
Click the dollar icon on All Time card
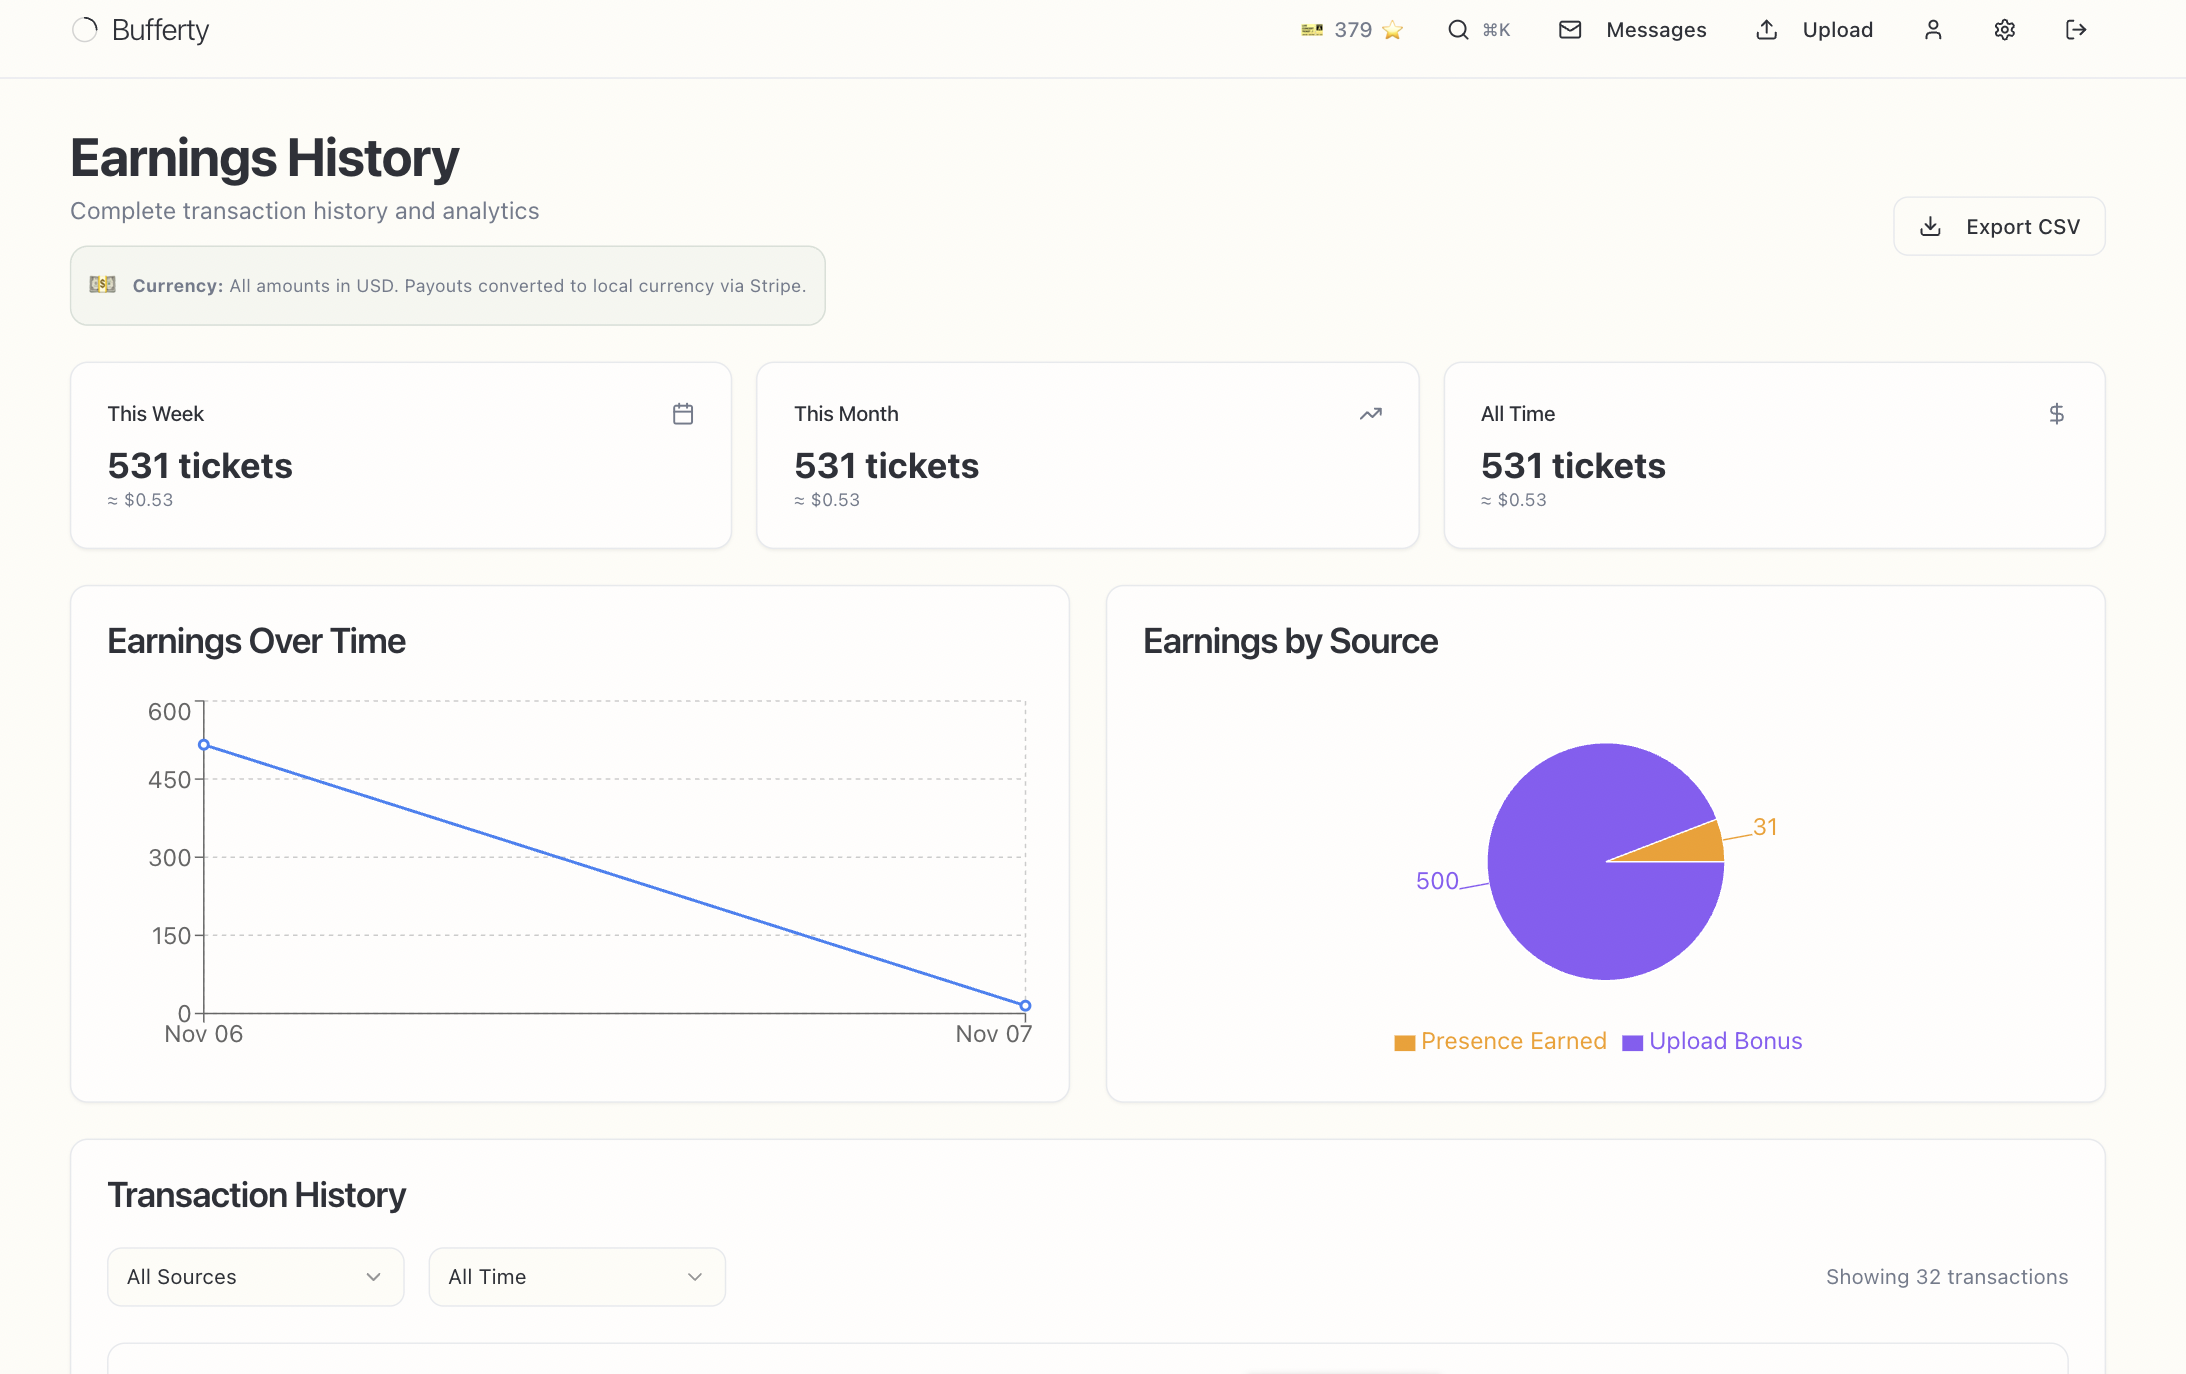click(x=2055, y=413)
